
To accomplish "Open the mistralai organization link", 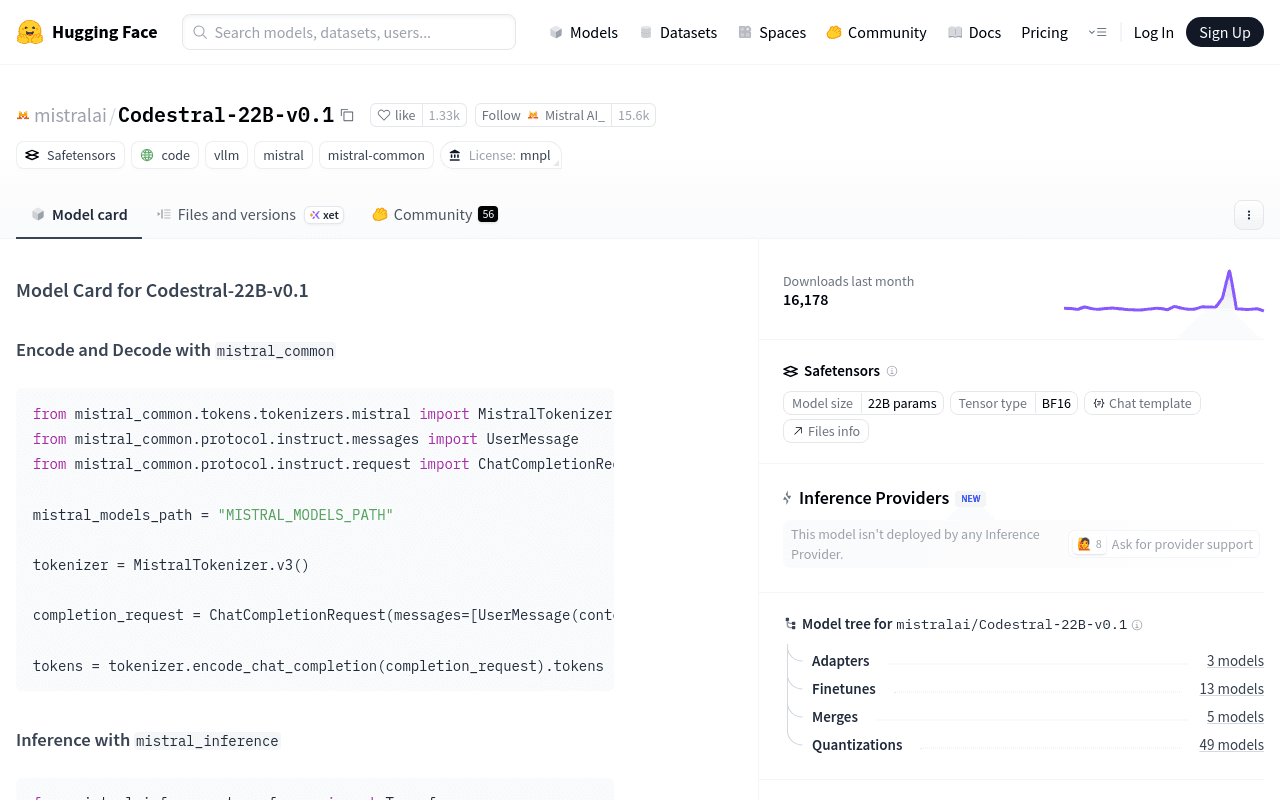I will pos(70,115).
